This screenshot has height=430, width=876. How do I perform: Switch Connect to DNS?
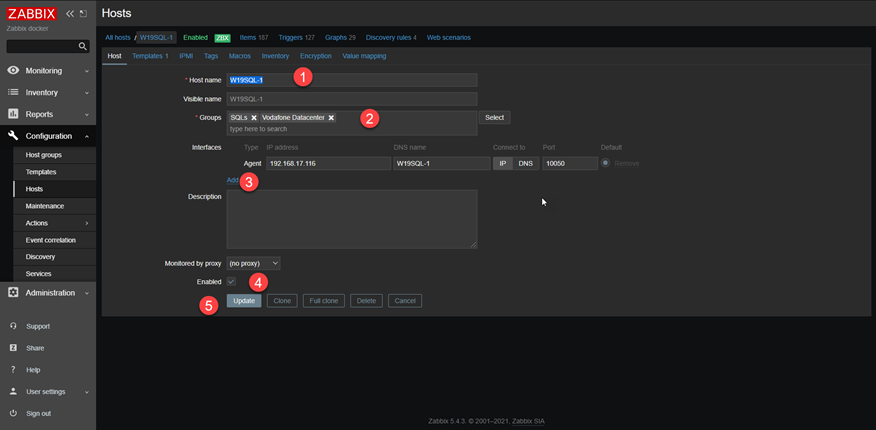click(526, 163)
